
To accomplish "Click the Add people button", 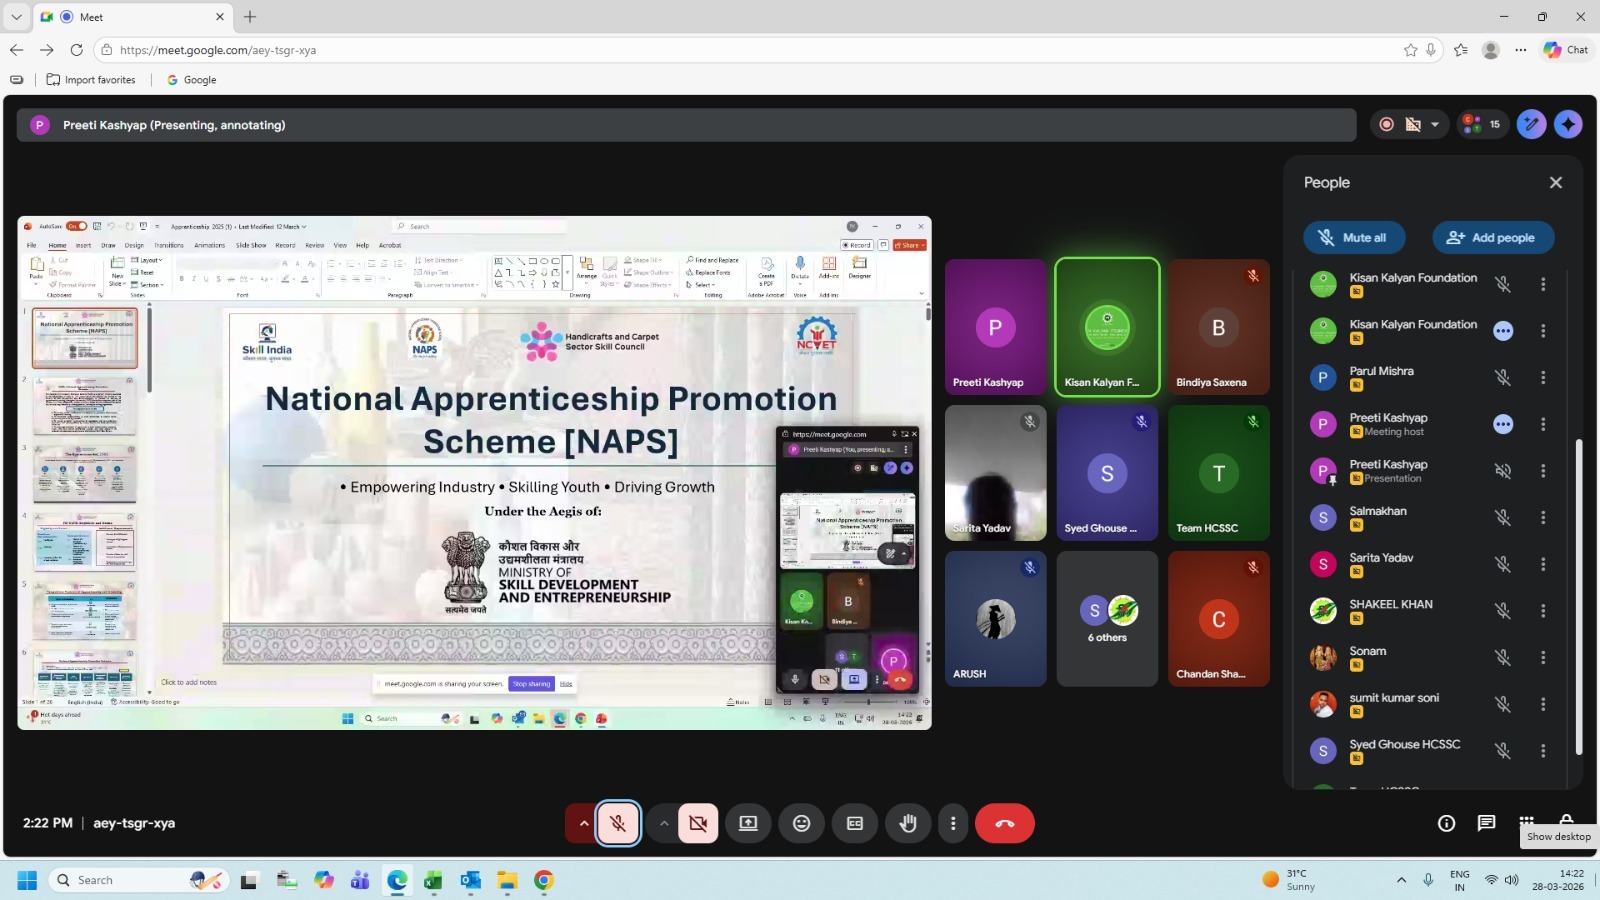I will point(1492,238).
